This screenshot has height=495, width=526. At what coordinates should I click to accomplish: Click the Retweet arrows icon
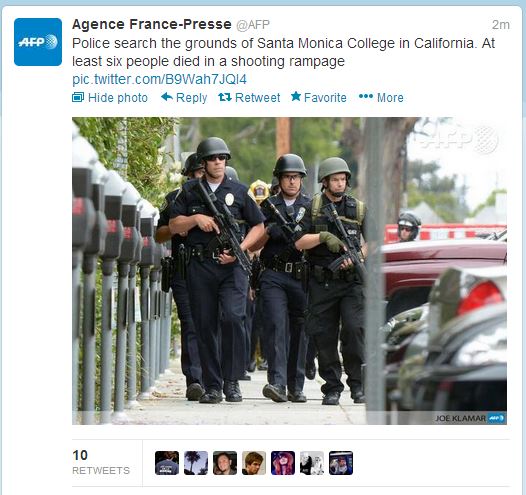click(x=225, y=97)
